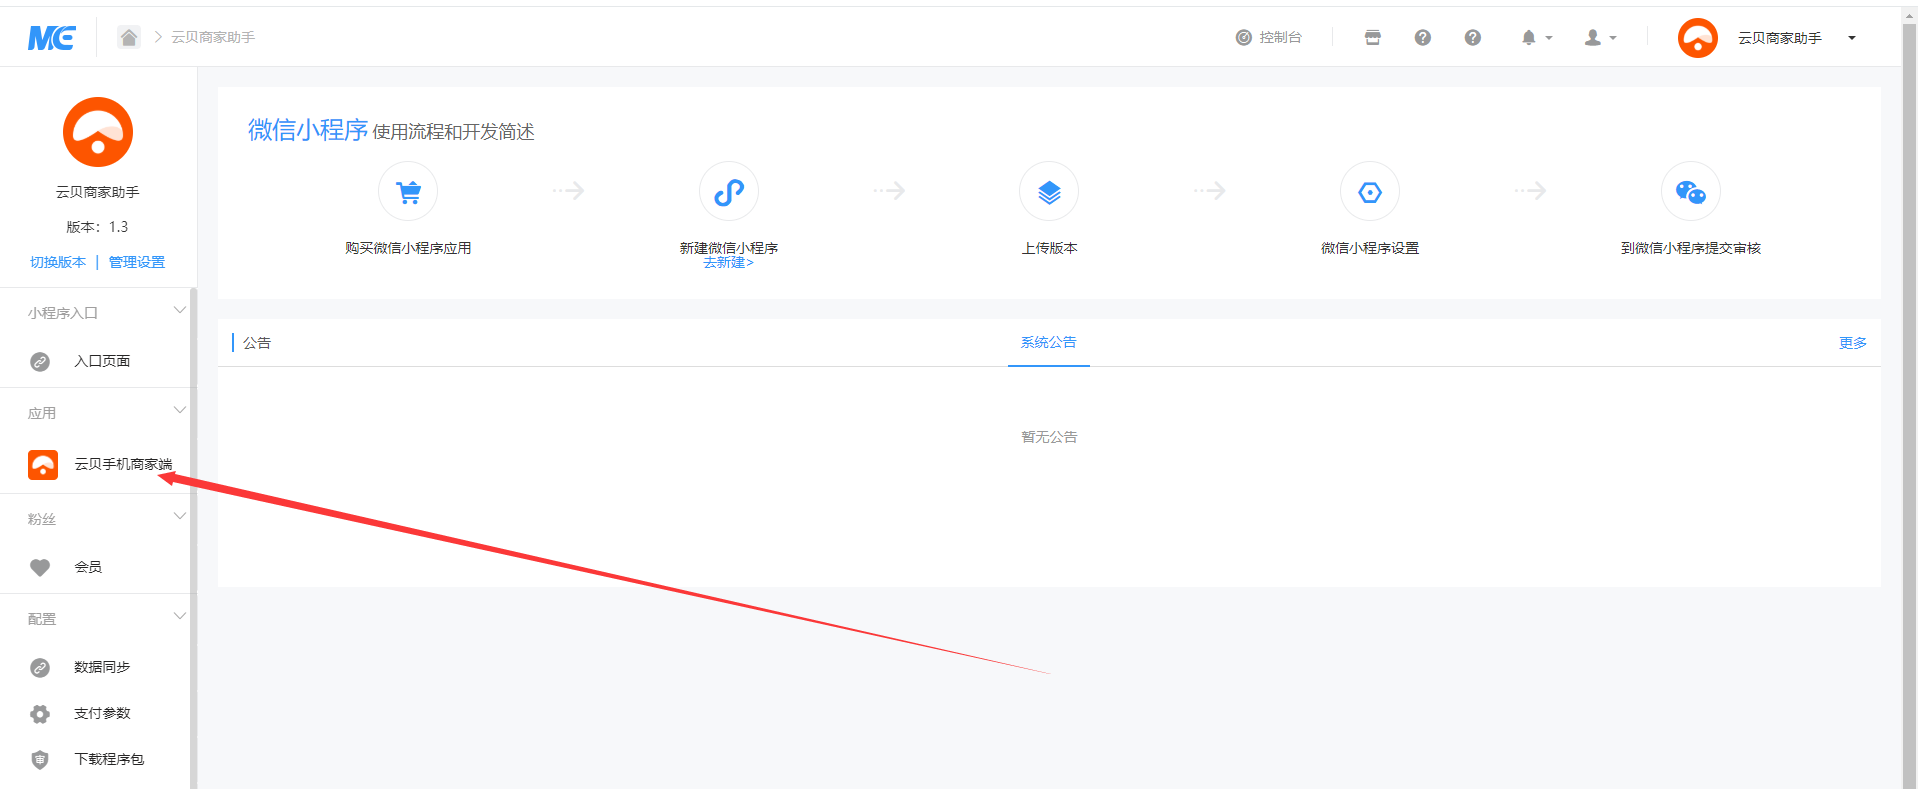Click the heart icon beside 会员
This screenshot has width=1918, height=789.
pos(40,567)
